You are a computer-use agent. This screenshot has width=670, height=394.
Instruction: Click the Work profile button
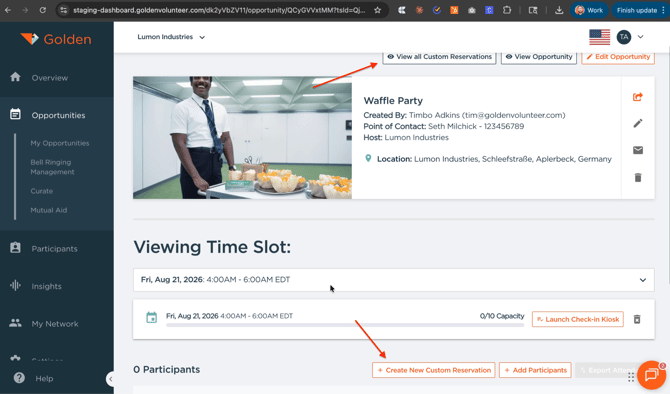(x=589, y=10)
